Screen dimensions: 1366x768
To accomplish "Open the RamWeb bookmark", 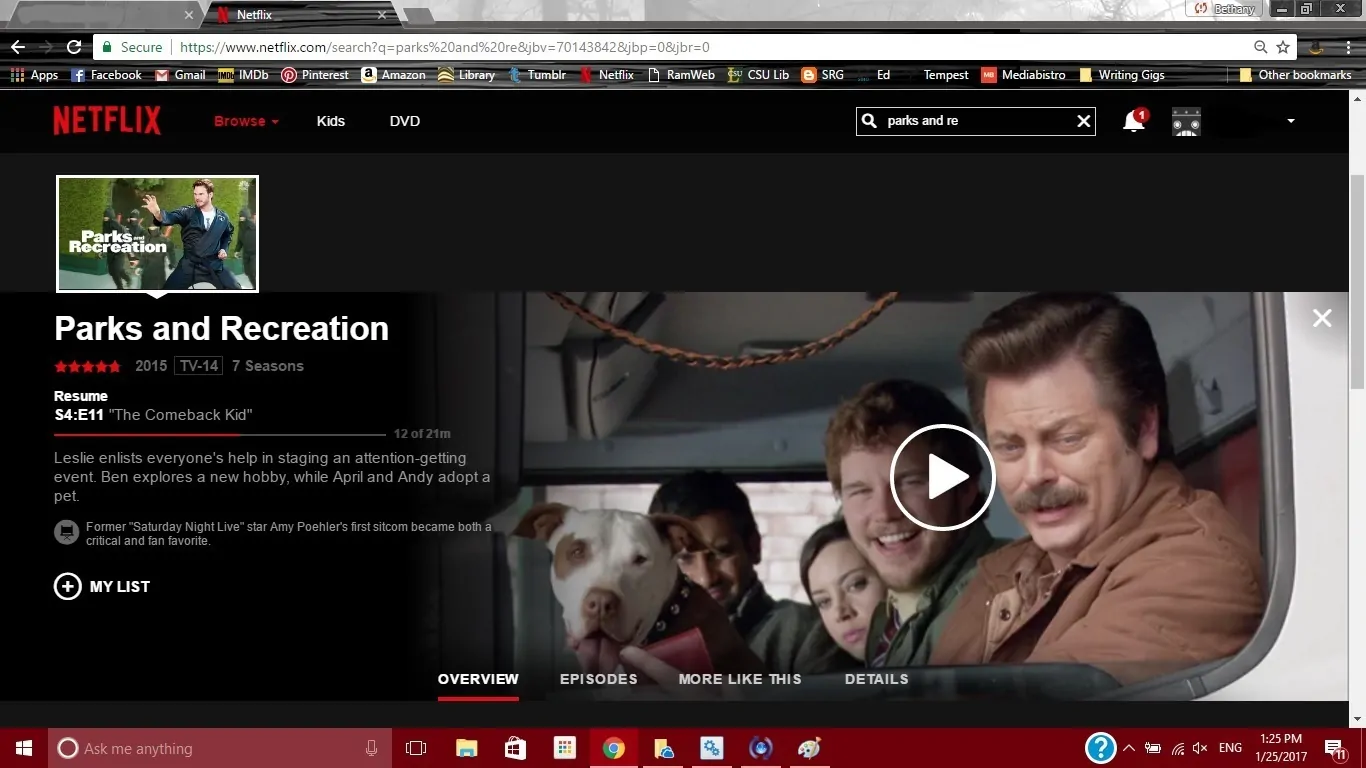I will (682, 75).
